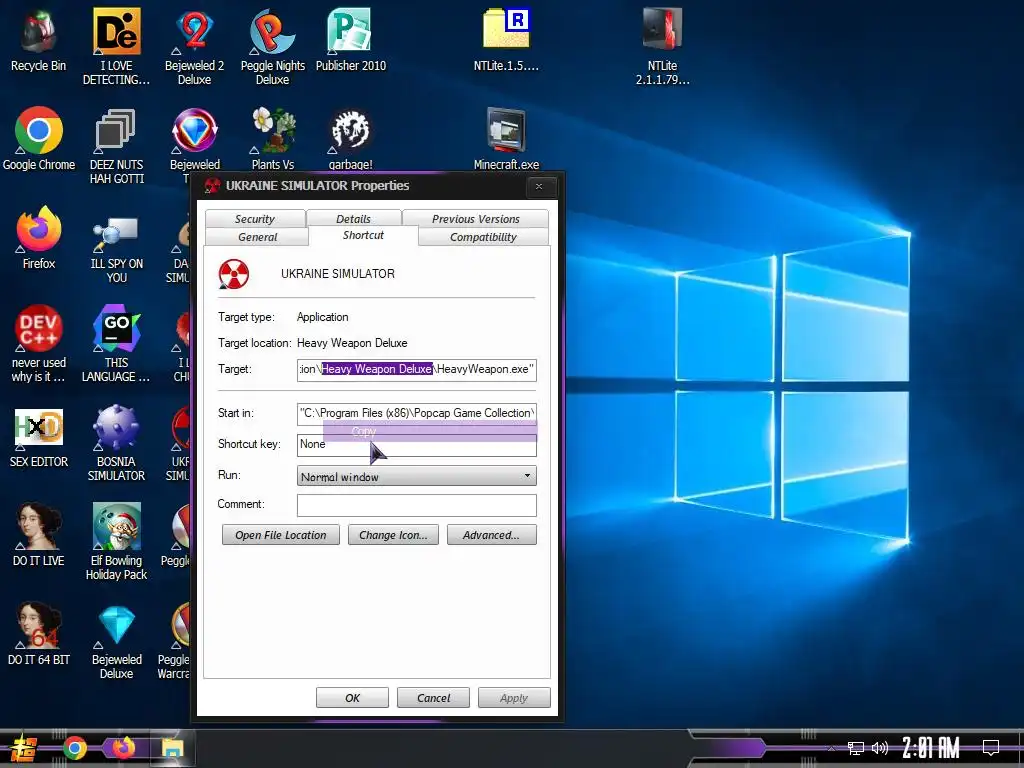The width and height of the screenshot is (1024, 768).
Task: Click the Start in path field
Action: pyautogui.click(x=417, y=413)
